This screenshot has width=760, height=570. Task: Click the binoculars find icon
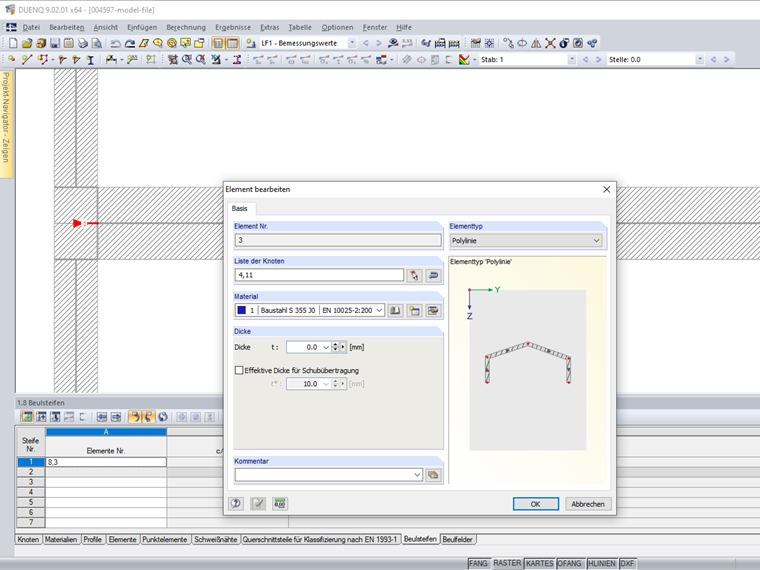tap(426, 43)
